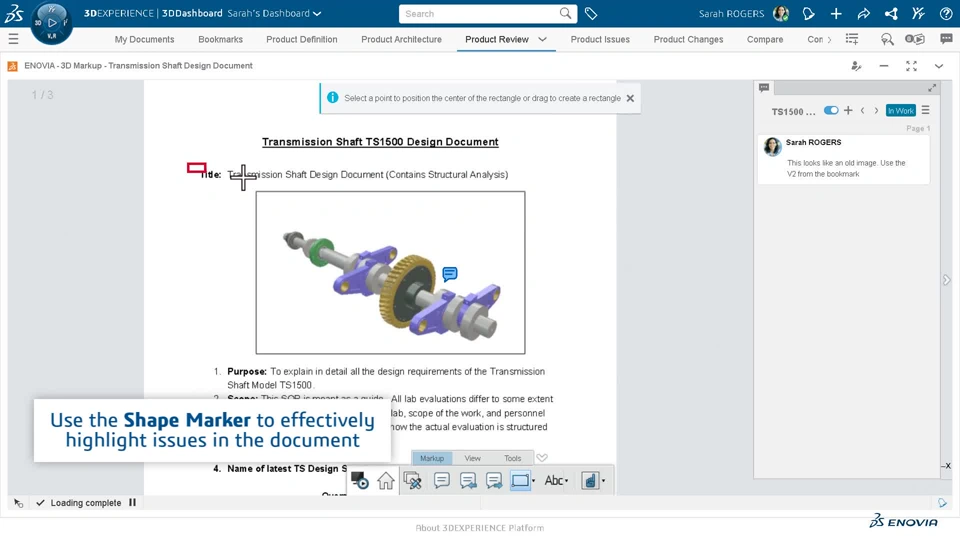Click the add tab list icon
The height and width of the screenshot is (540, 960).
coord(852,39)
